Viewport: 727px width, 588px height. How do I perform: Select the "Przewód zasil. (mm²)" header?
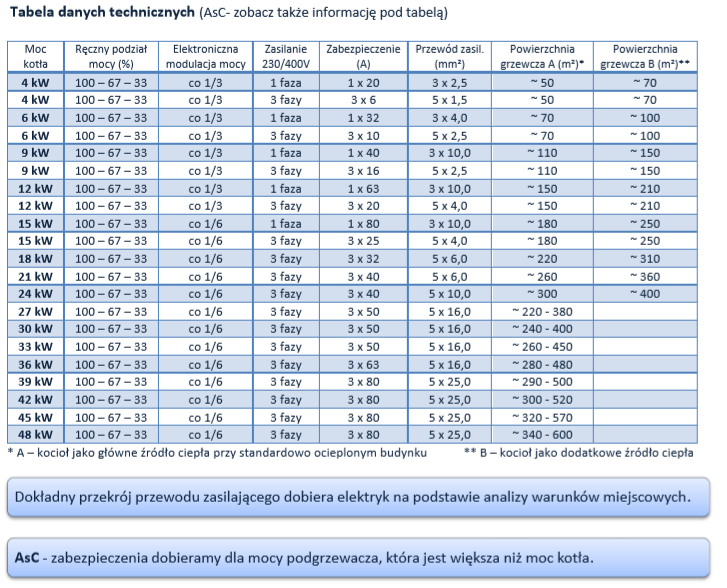click(448, 56)
